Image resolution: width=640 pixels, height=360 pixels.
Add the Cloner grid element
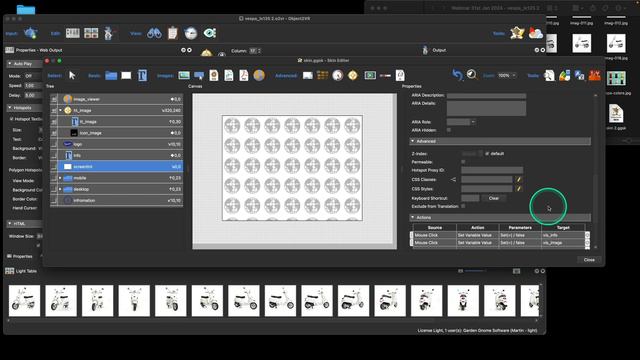[322, 76]
